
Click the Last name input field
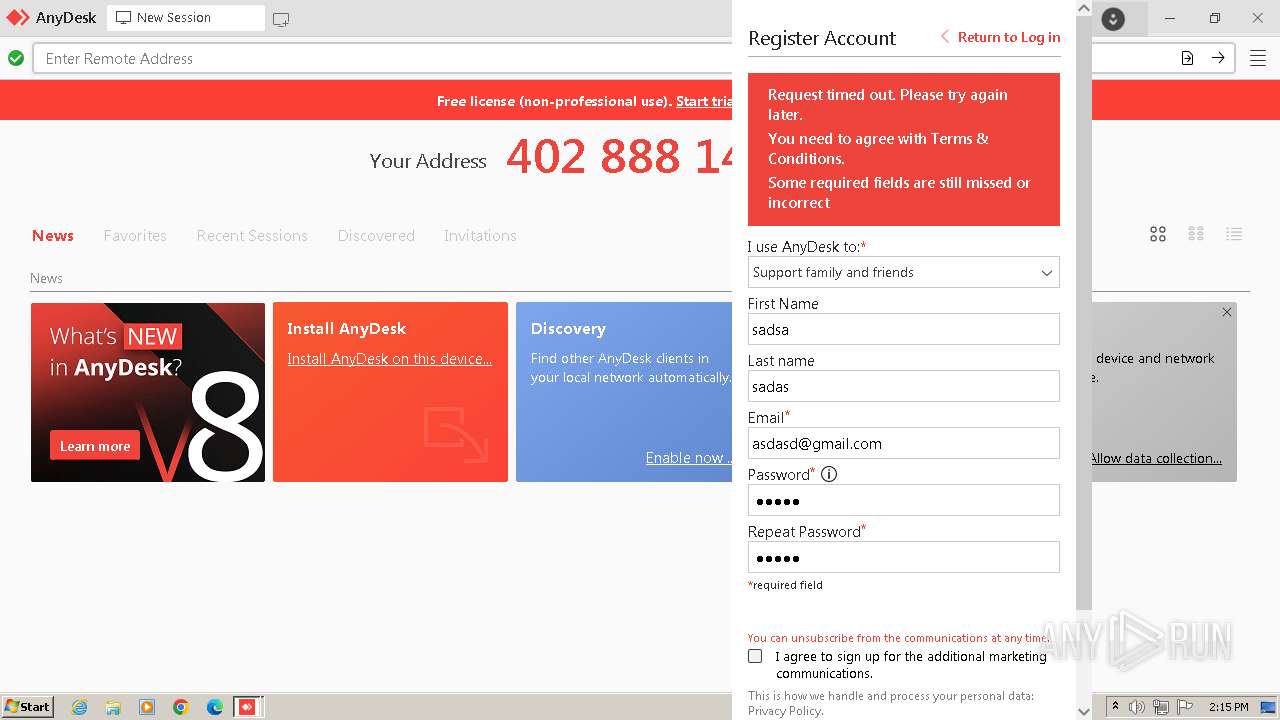tap(903, 386)
